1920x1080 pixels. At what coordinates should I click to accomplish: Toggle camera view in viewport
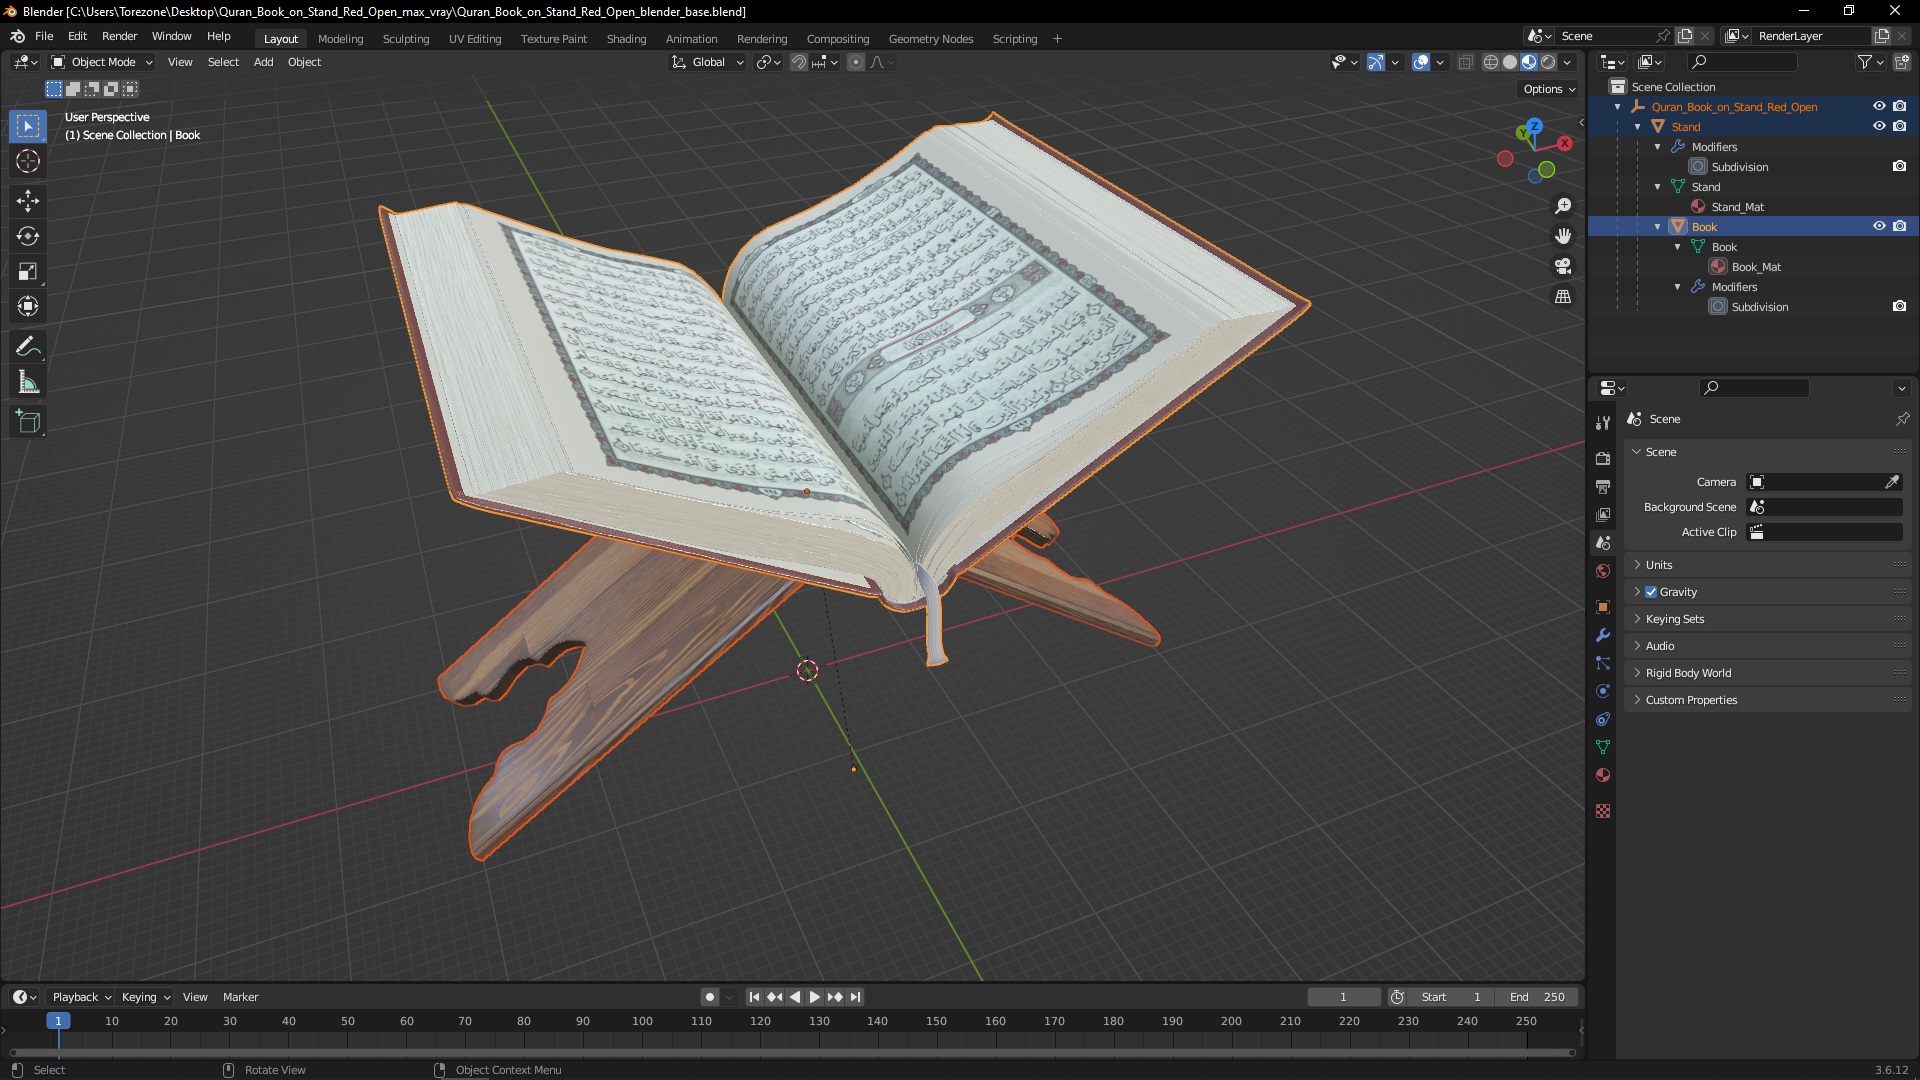pyautogui.click(x=1563, y=266)
